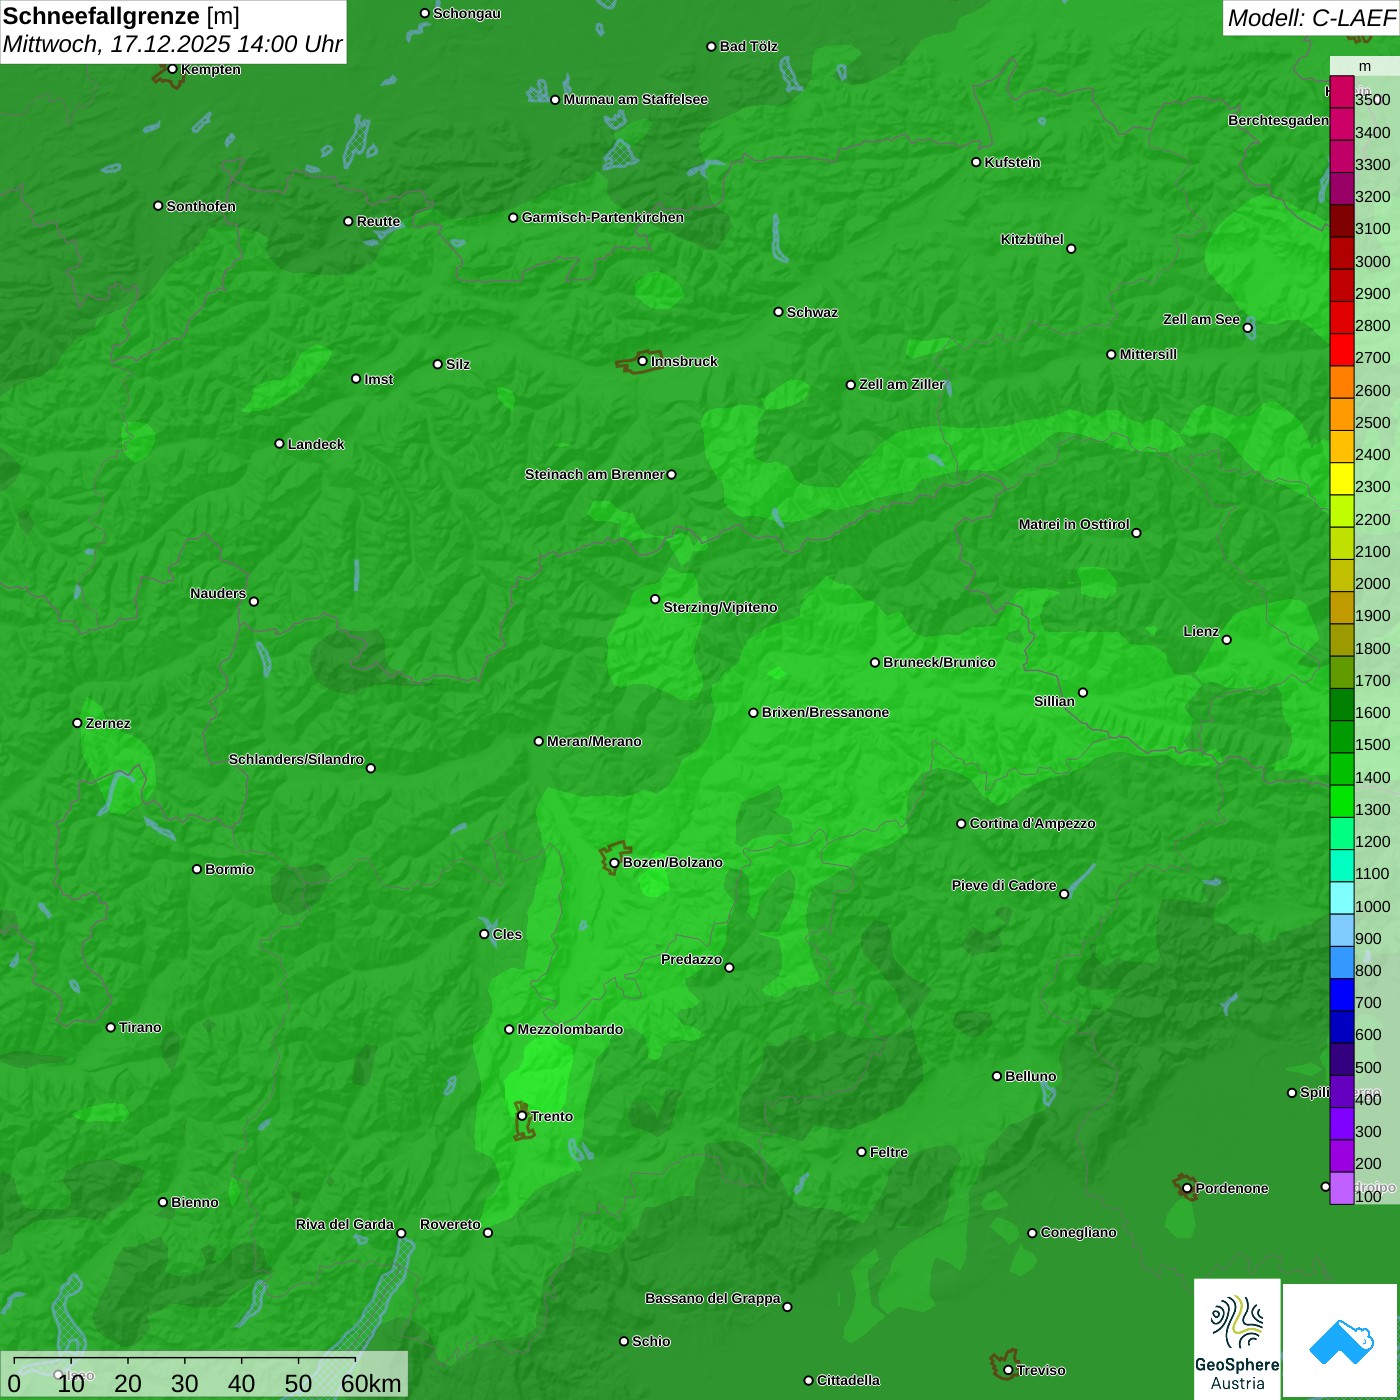
Task: Click the Predazzo label
Action: tap(691, 959)
